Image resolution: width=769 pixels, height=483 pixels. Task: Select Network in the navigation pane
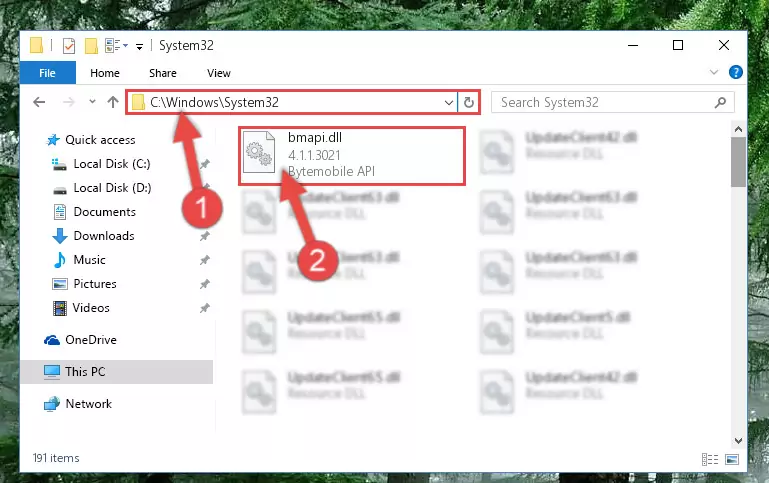(x=88, y=404)
